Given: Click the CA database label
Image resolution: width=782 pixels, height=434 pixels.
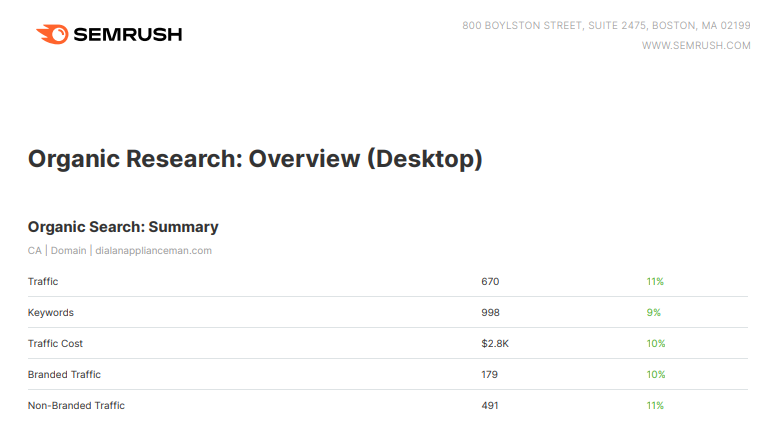Looking at the screenshot, I should tap(34, 251).
